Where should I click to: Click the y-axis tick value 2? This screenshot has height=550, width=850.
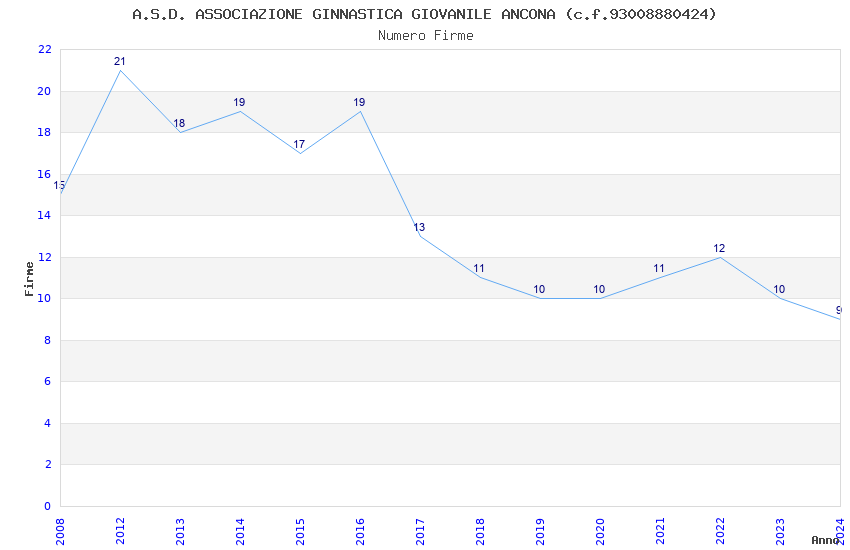tap(48, 464)
